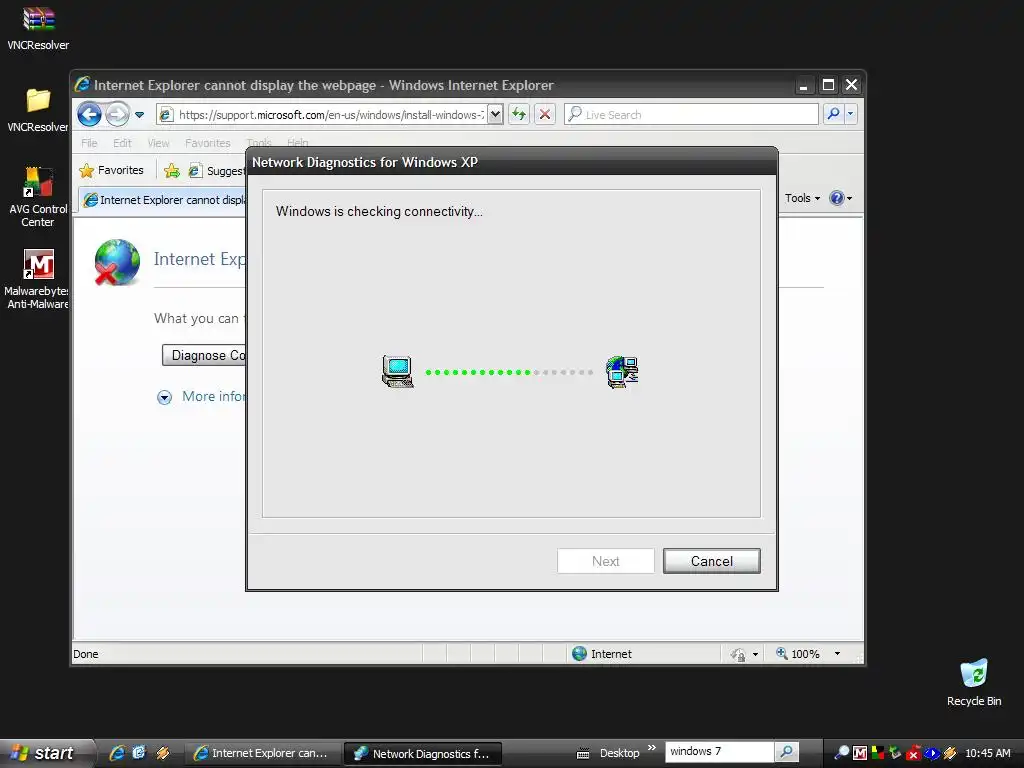Click Malwarebytes tray icon
Image resolution: width=1024 pixels, height=768 pixels.
[x=860, y=753]
